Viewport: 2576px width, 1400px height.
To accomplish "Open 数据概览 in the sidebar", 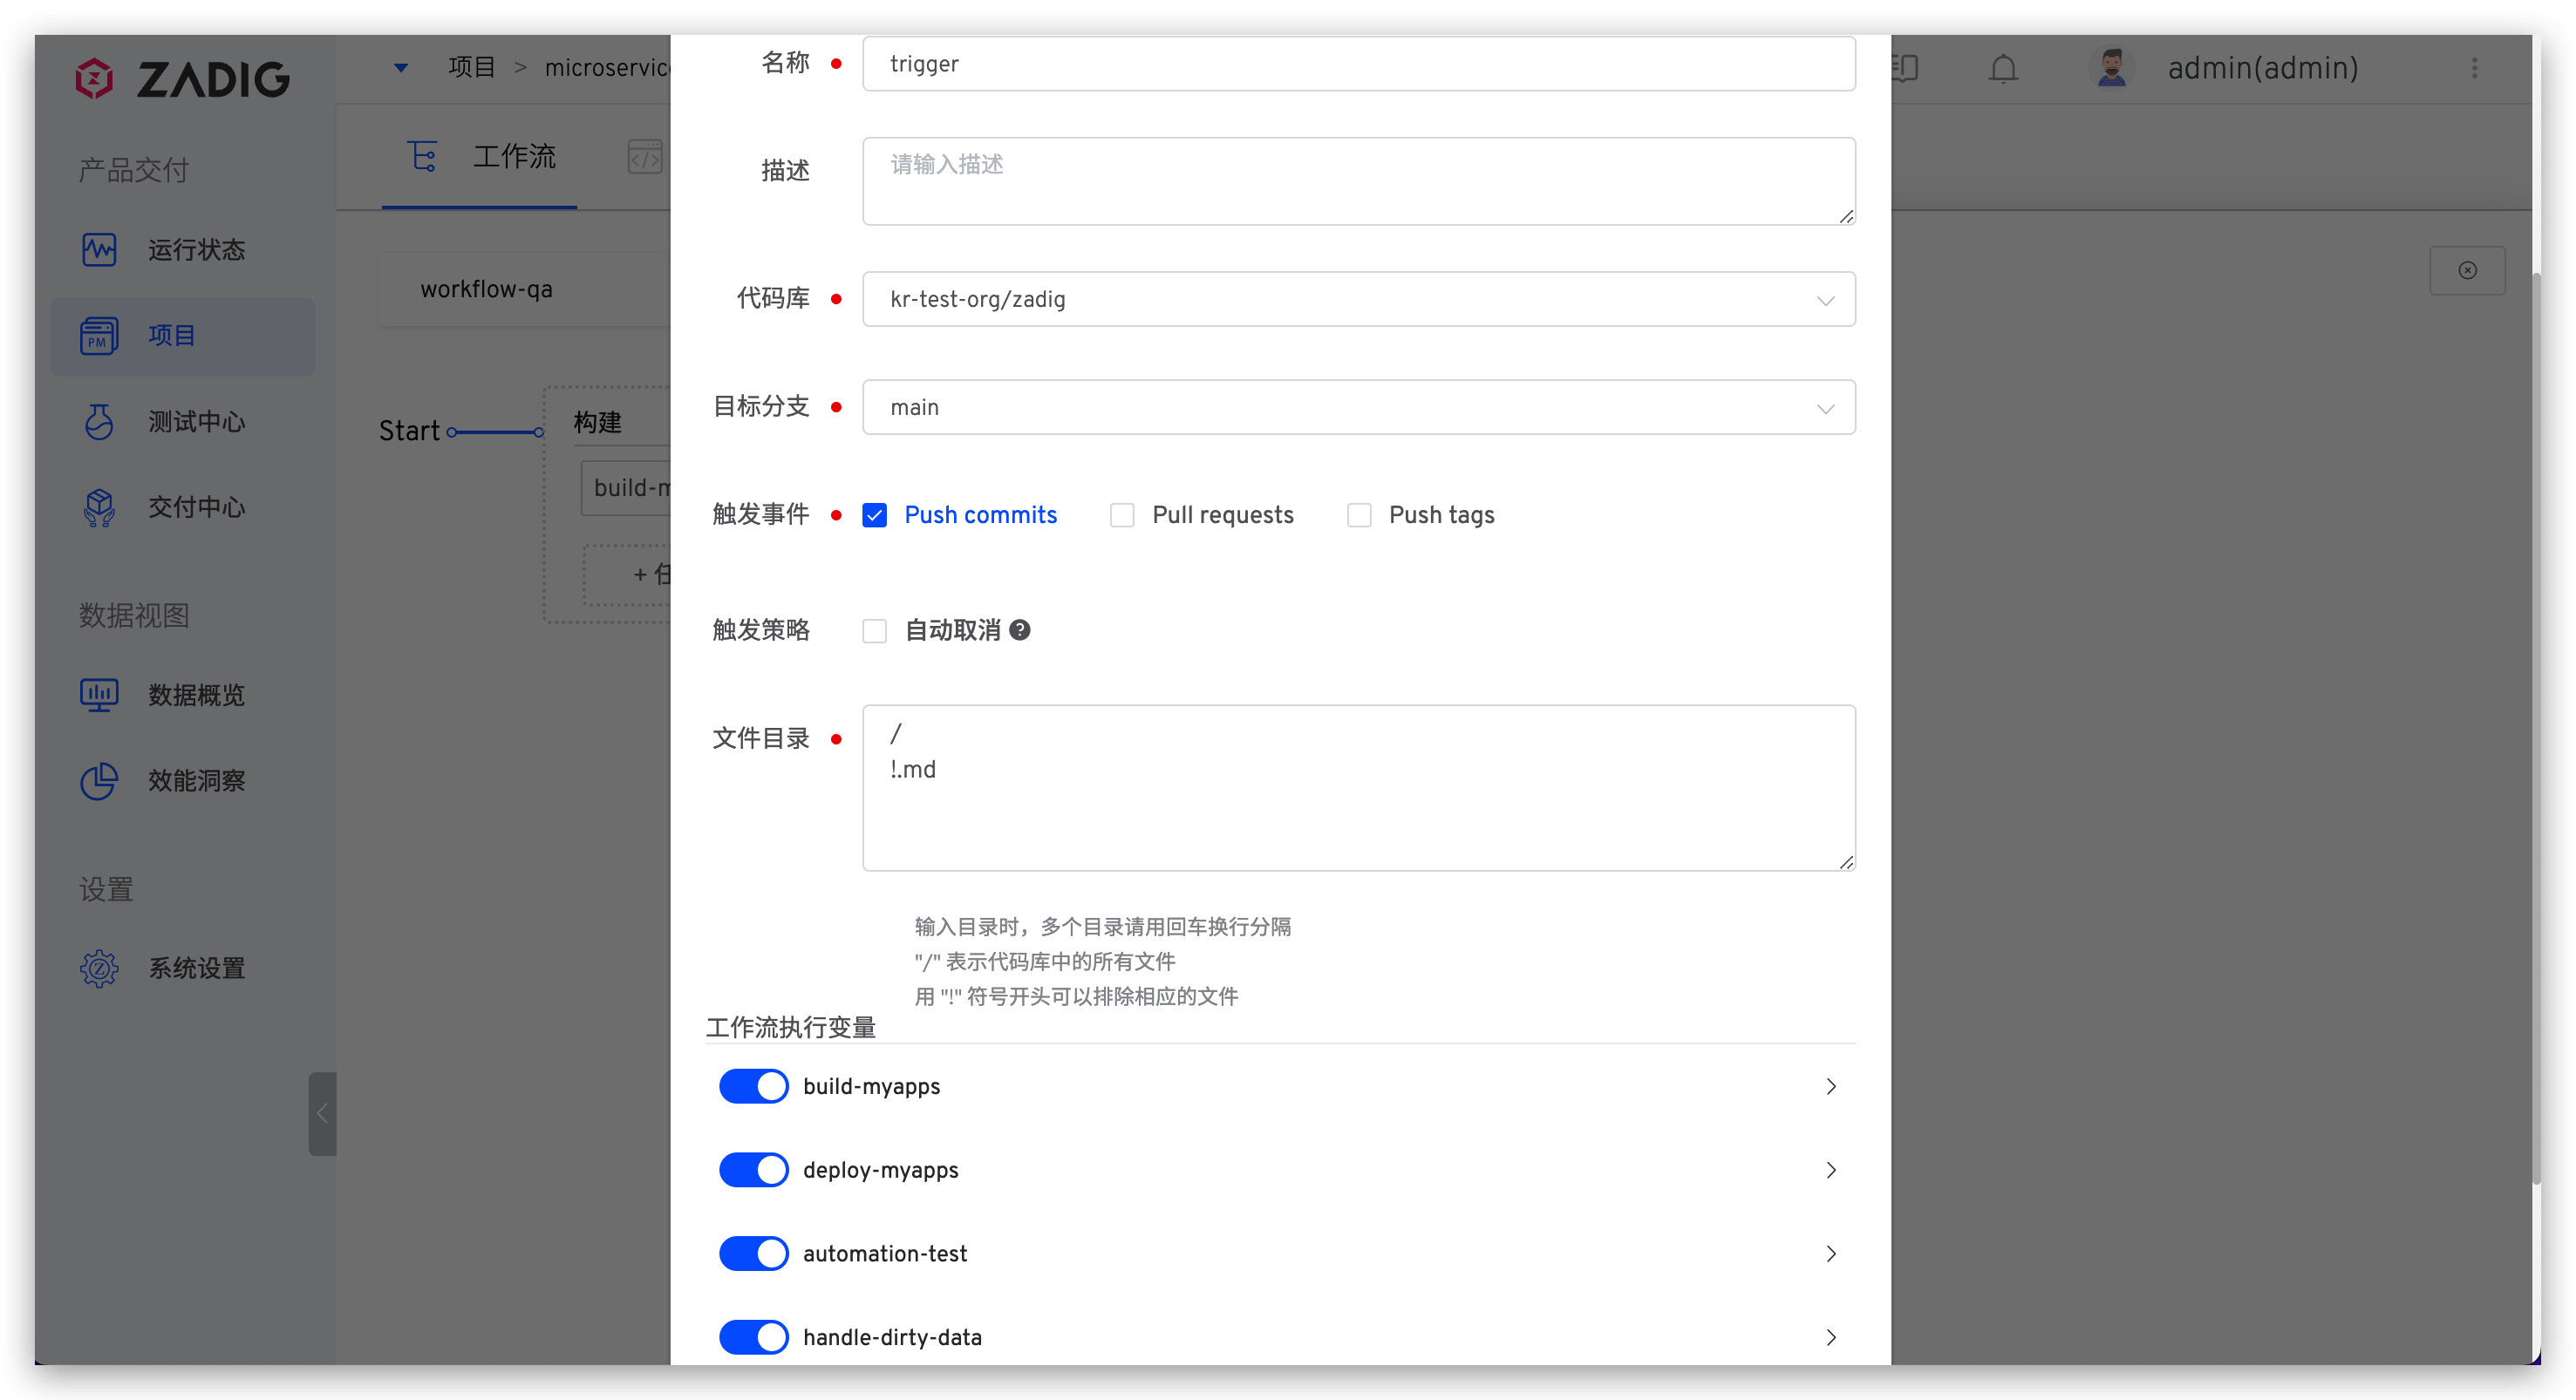I will click(x=195, y=694).
